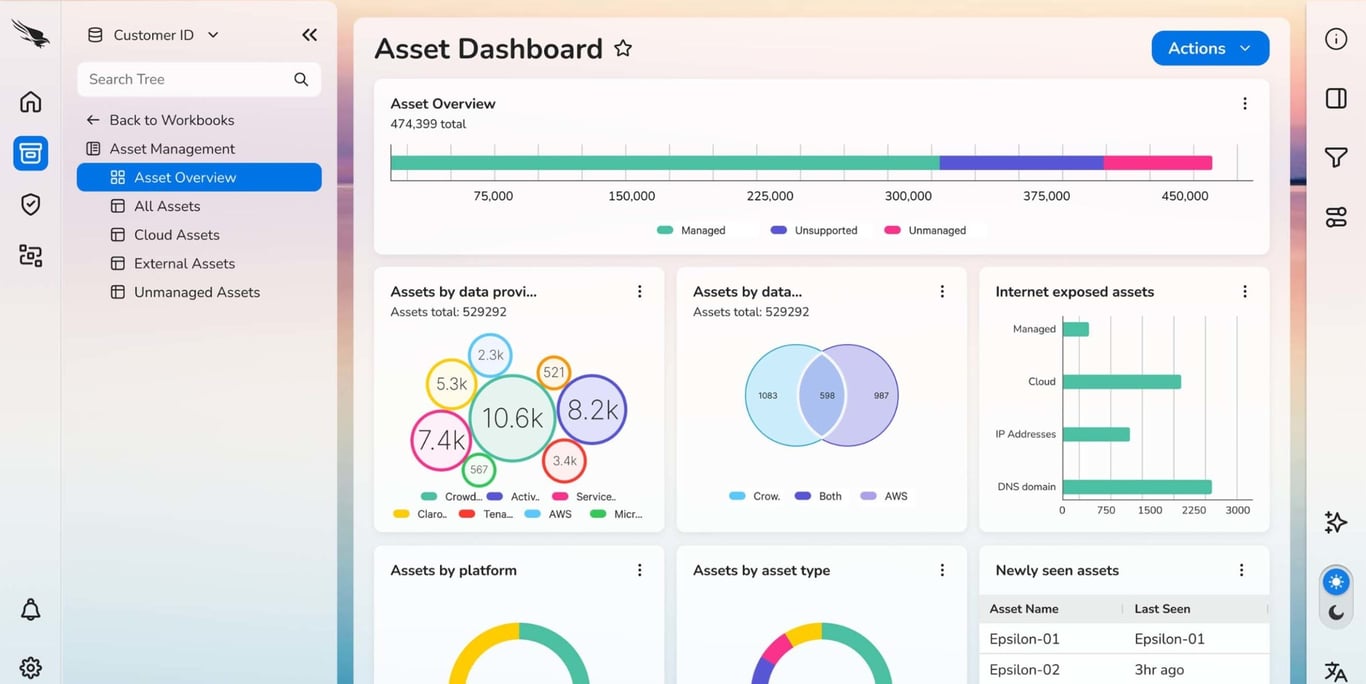Select Unmanaged Assets in the tree
This screenshot has width=1366, height=684.
point(196,292)
